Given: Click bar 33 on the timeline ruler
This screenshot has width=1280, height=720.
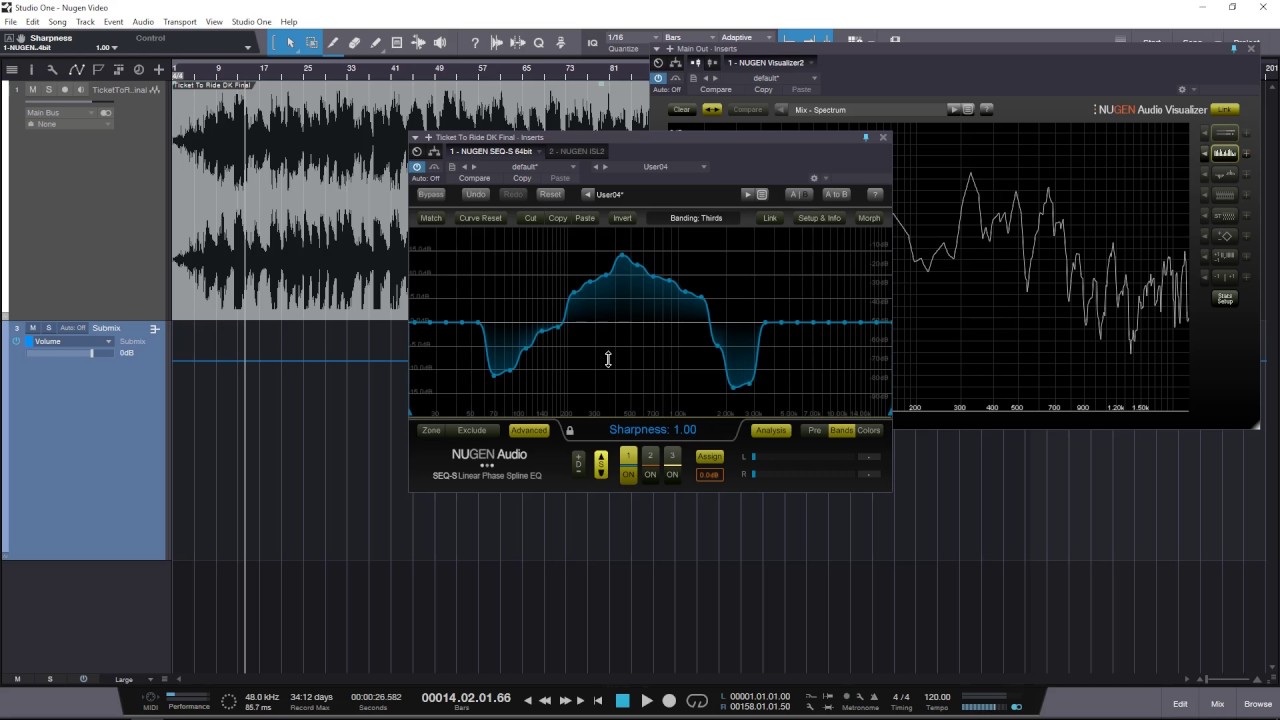Looking at the screenshot, I should pyautogui.click(x=350, y=68).
